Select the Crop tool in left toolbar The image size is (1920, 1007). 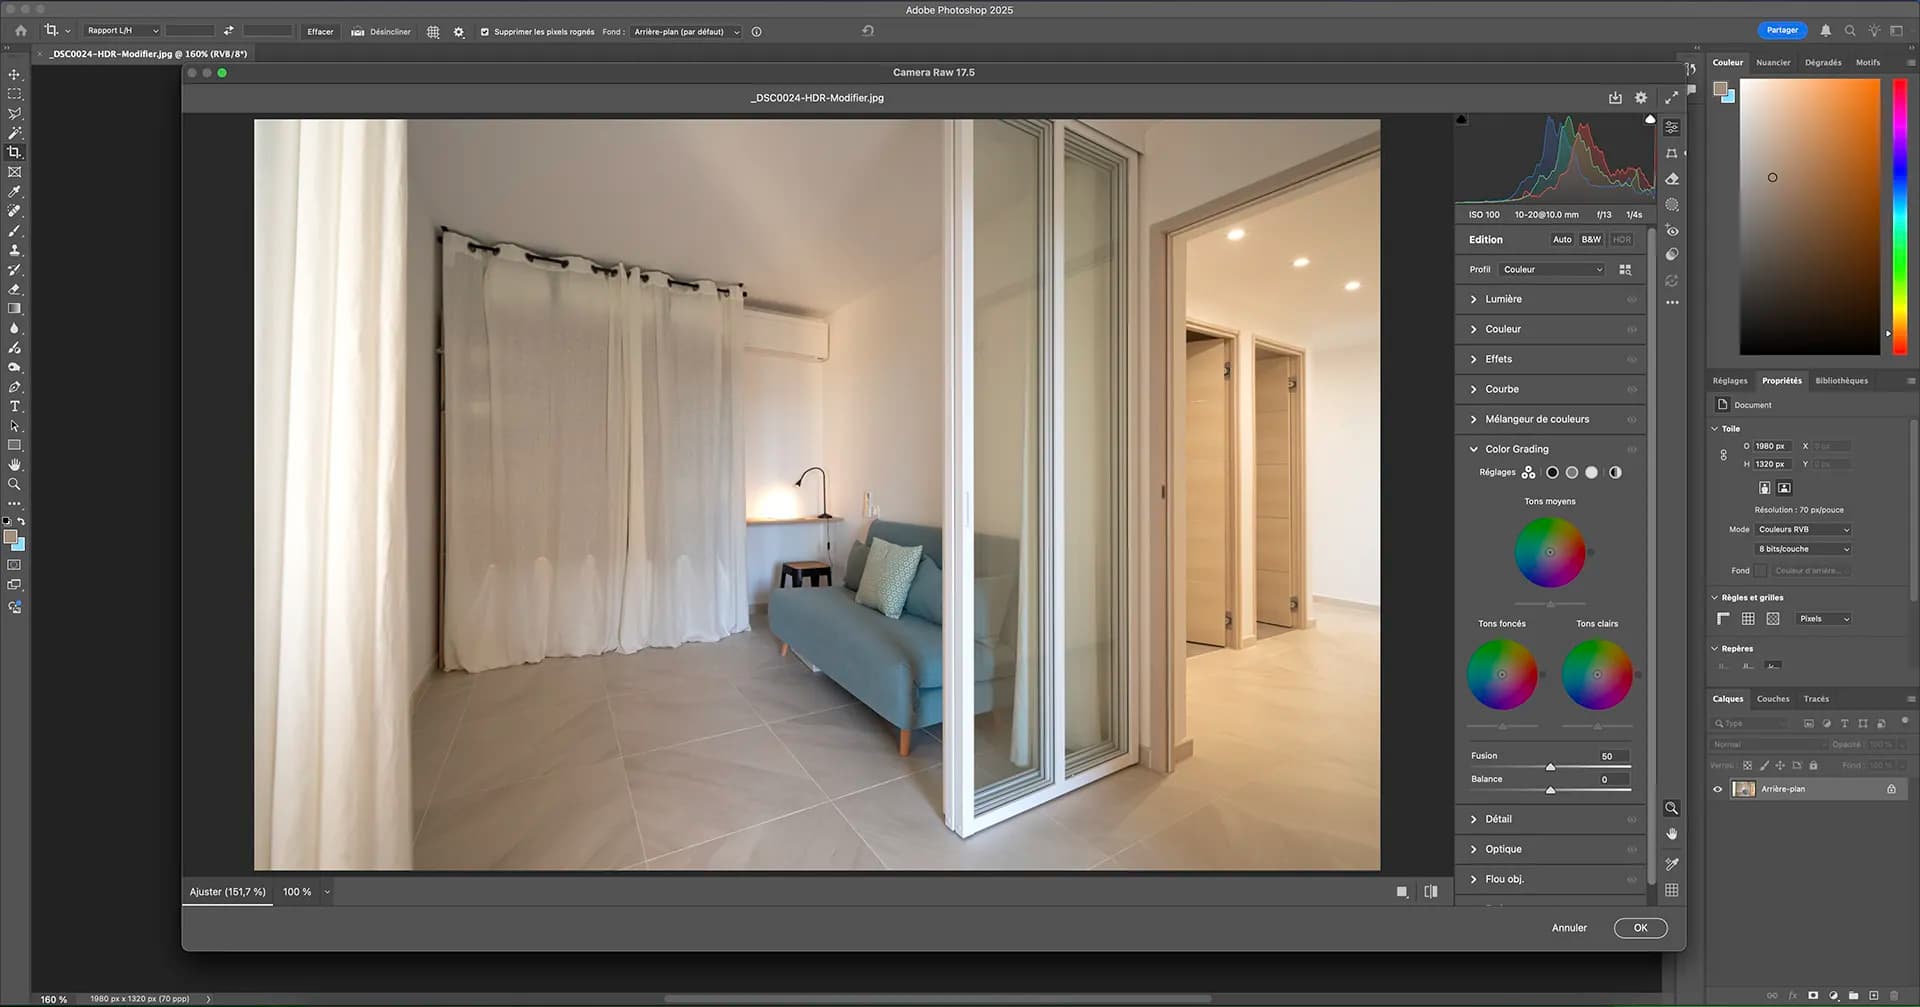coord(14,152)
